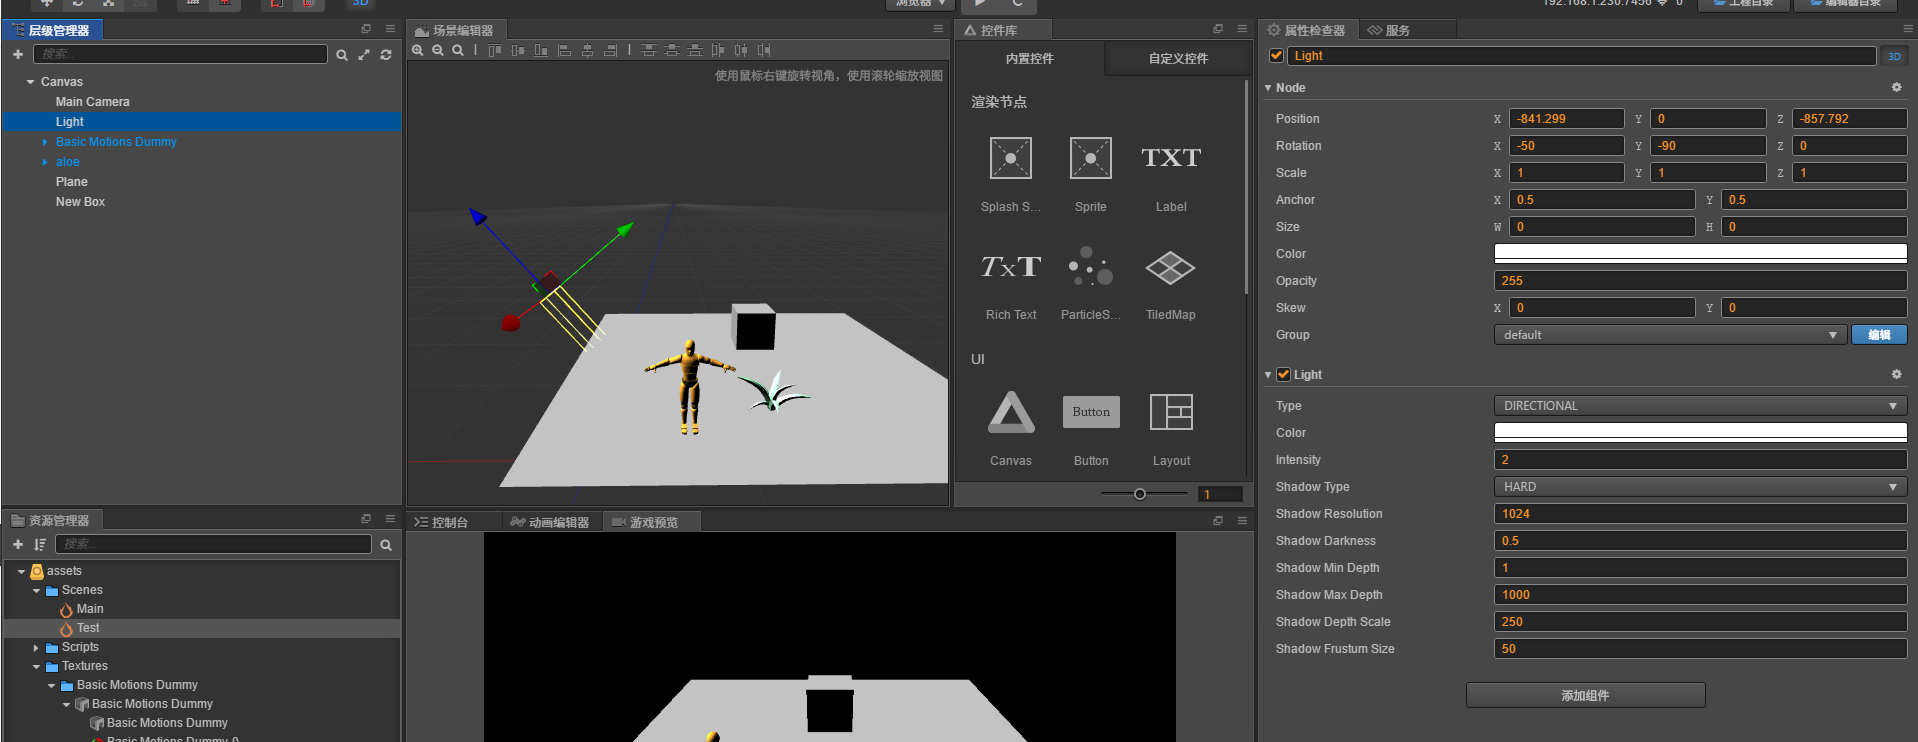Toggle the Light node active checkbox
This screenshot has height=742, width=1918.
tap(1276, 56)
